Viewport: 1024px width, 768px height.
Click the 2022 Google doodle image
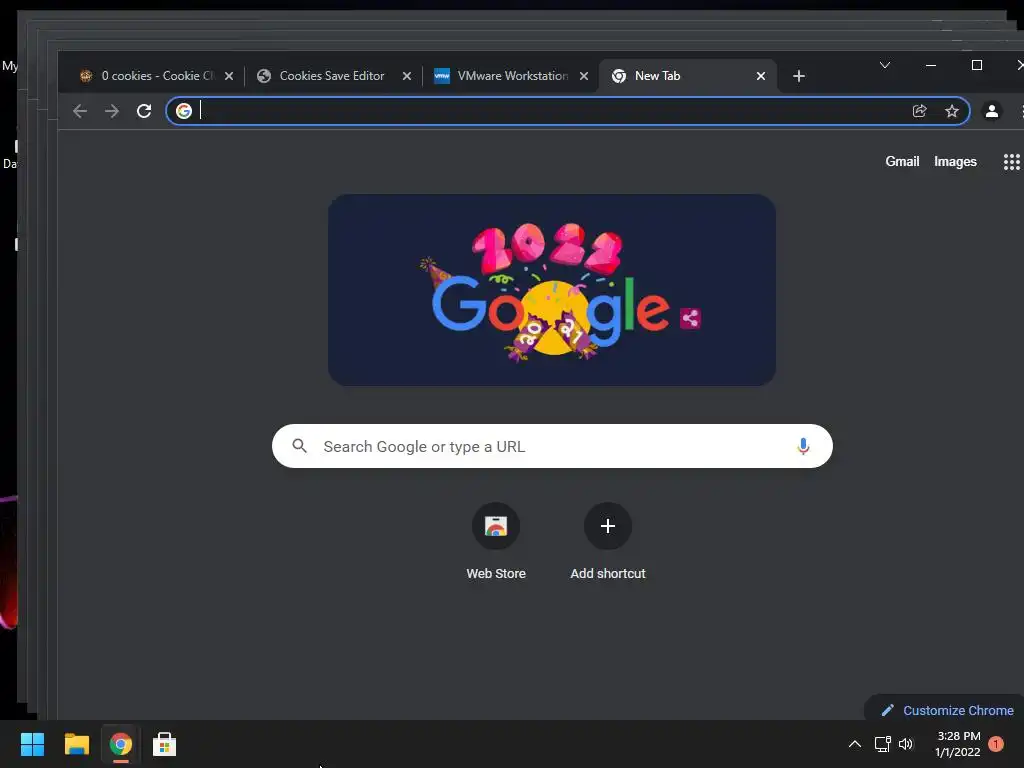pos(552,290)
